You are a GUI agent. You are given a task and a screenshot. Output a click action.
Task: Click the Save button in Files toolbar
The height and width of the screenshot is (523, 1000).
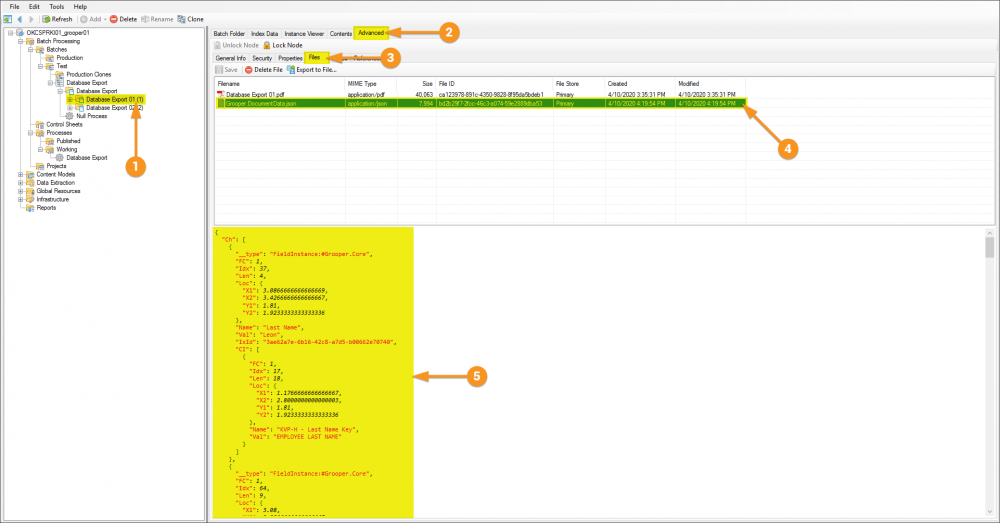[226, 70]
